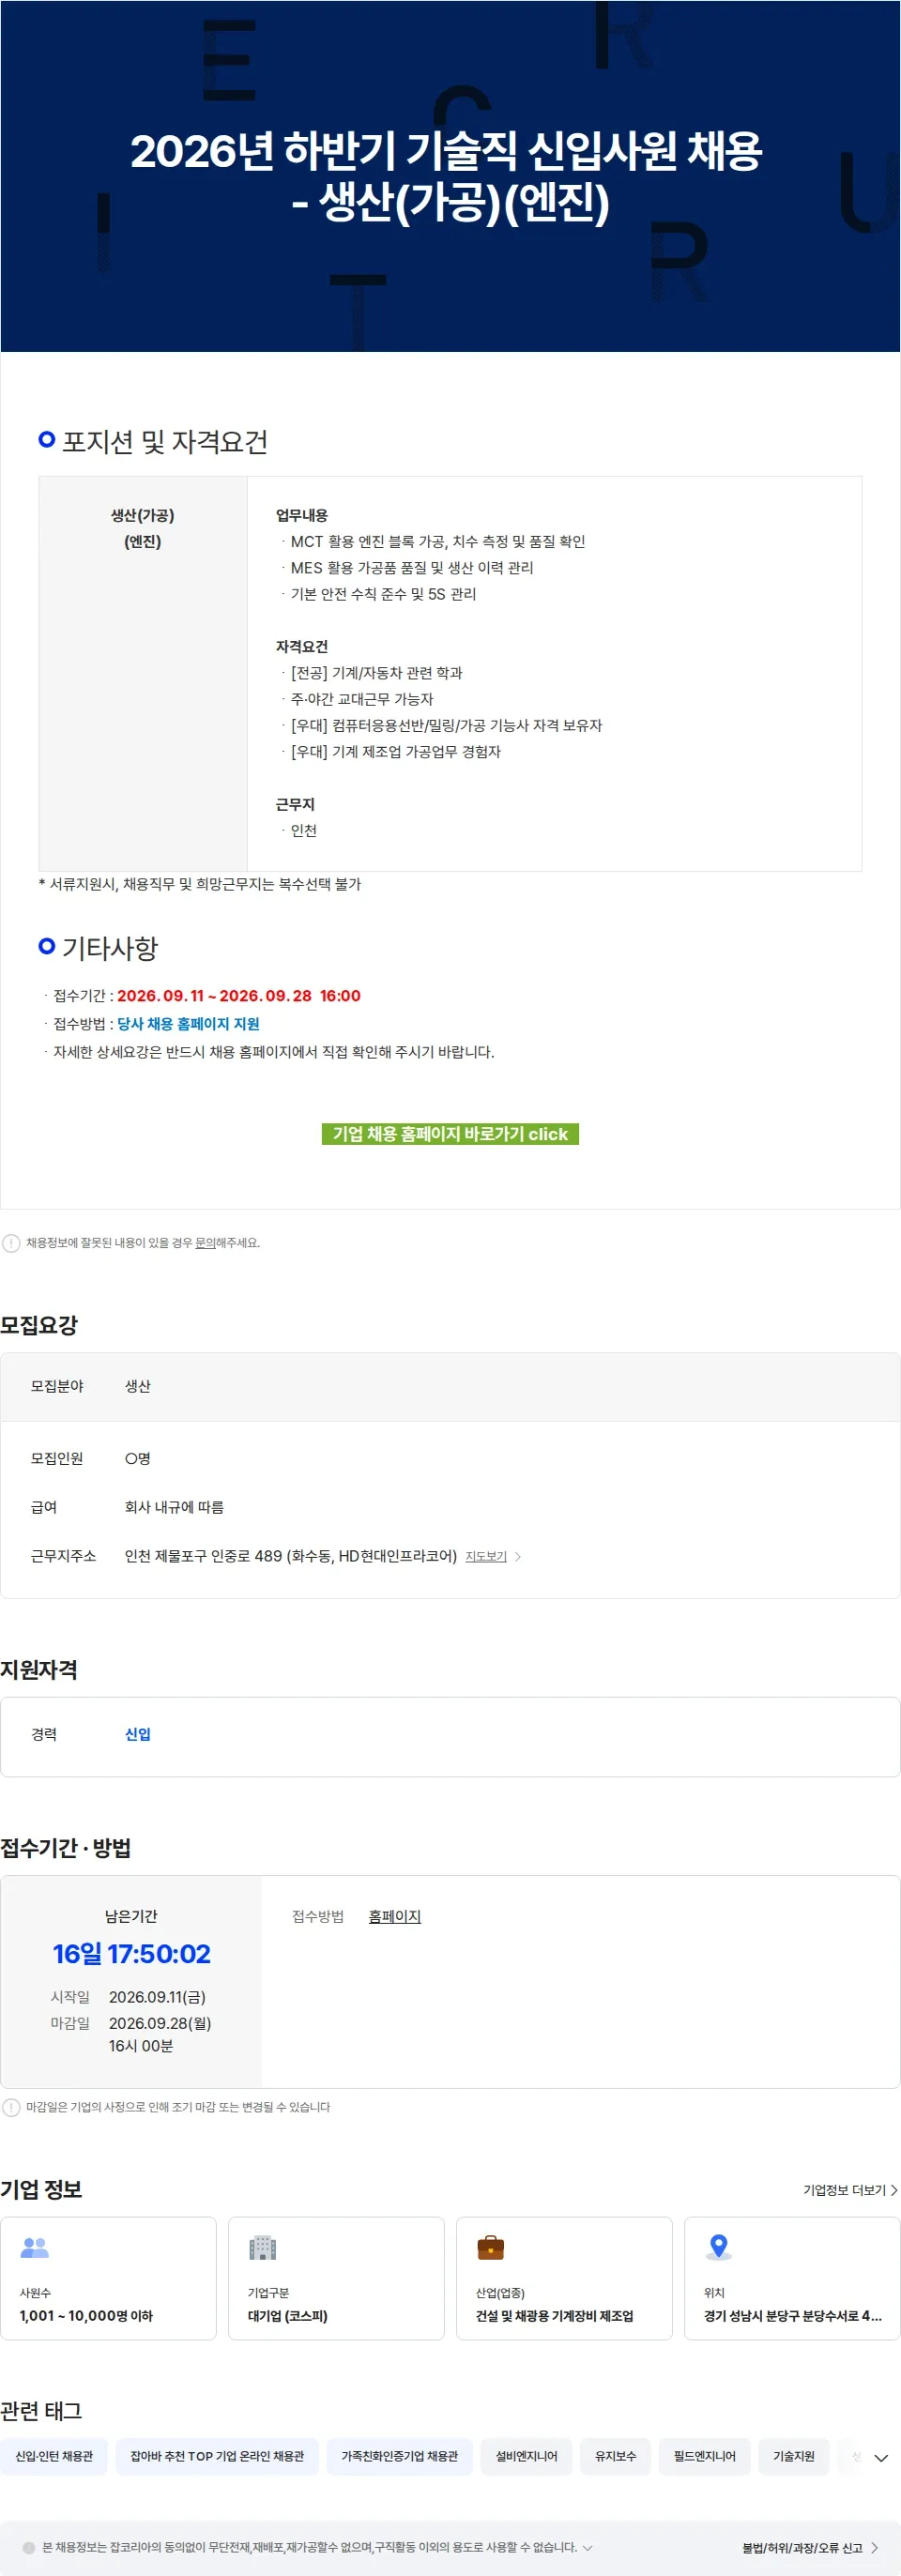Image resolution: width=901 pixels, height=2576 pixels.
Task: Select the 기술지원 tag
Action: [793, 2456]
